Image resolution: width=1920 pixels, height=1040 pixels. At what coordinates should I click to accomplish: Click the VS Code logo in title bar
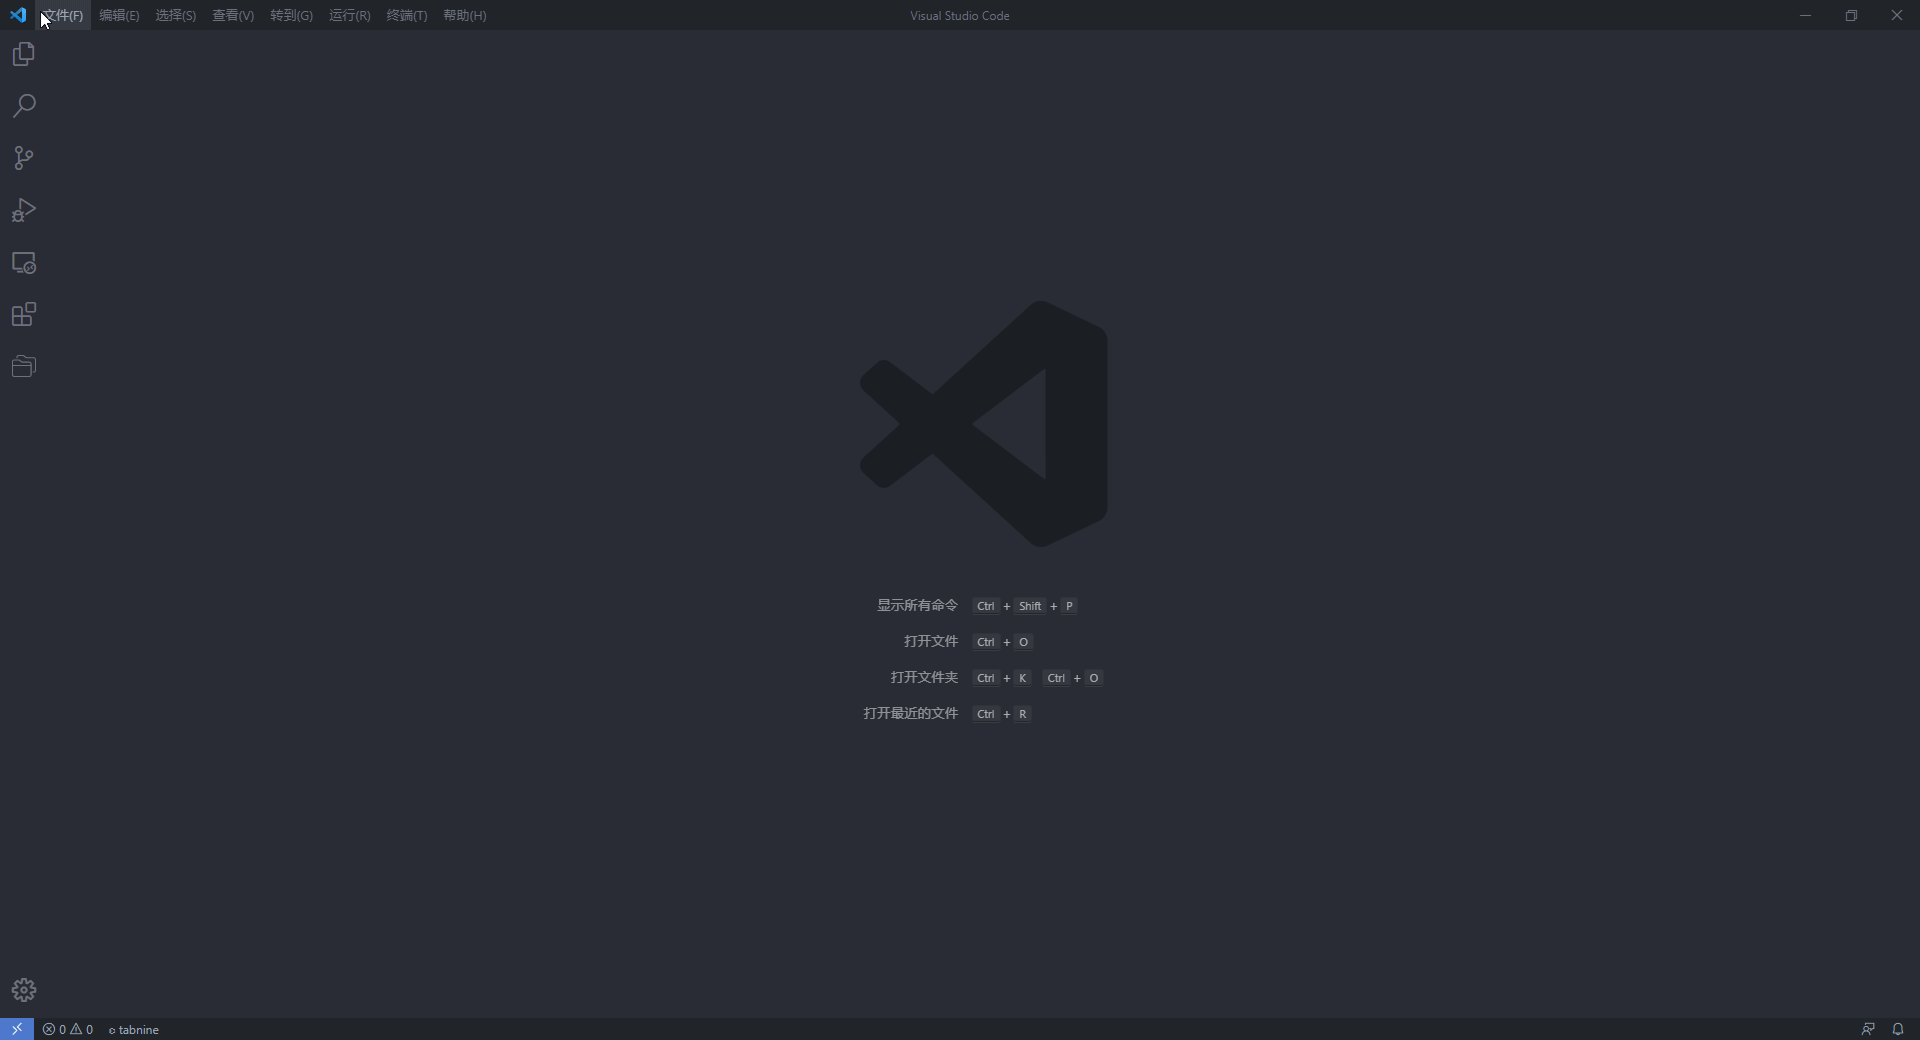click(18, 15)
